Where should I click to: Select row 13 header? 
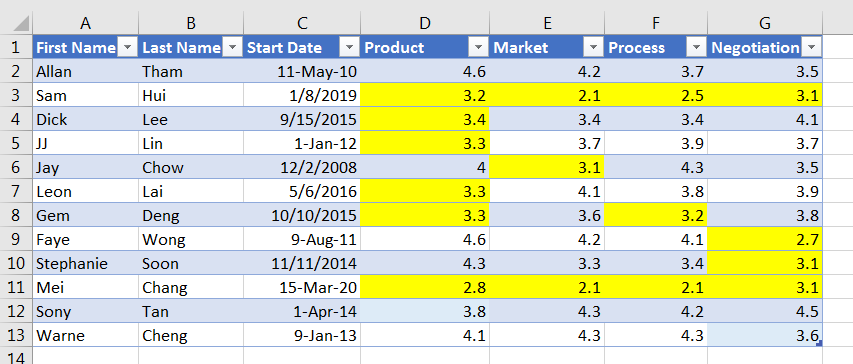16,335
